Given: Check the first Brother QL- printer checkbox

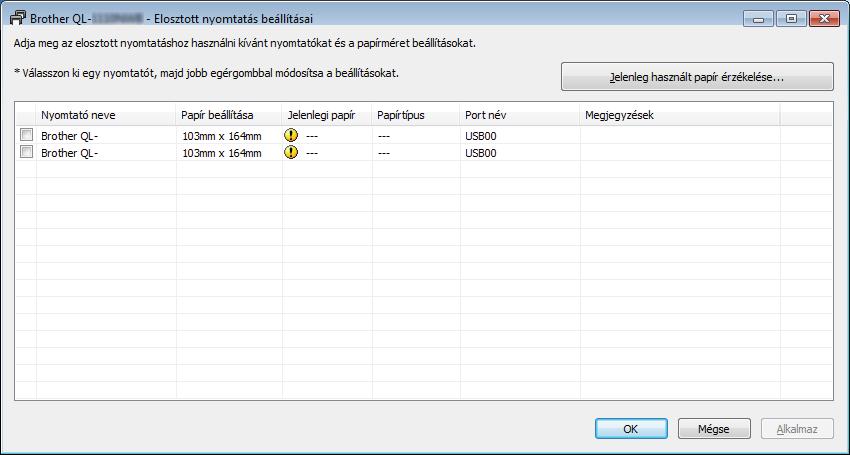Looking at the screenshot, I should (26, 134).
